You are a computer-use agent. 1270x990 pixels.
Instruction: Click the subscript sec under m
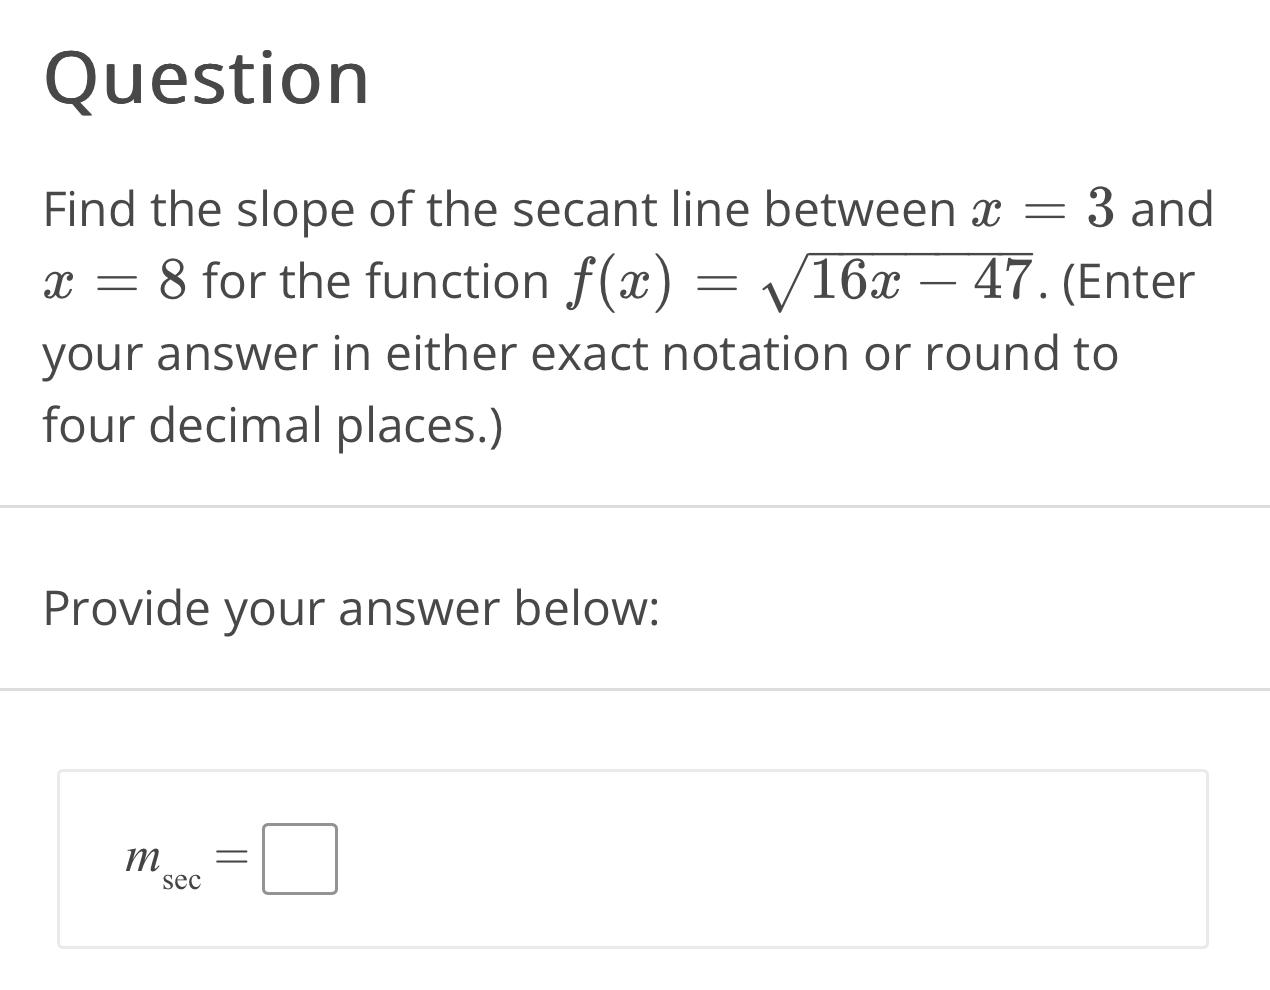coord(183,882)
